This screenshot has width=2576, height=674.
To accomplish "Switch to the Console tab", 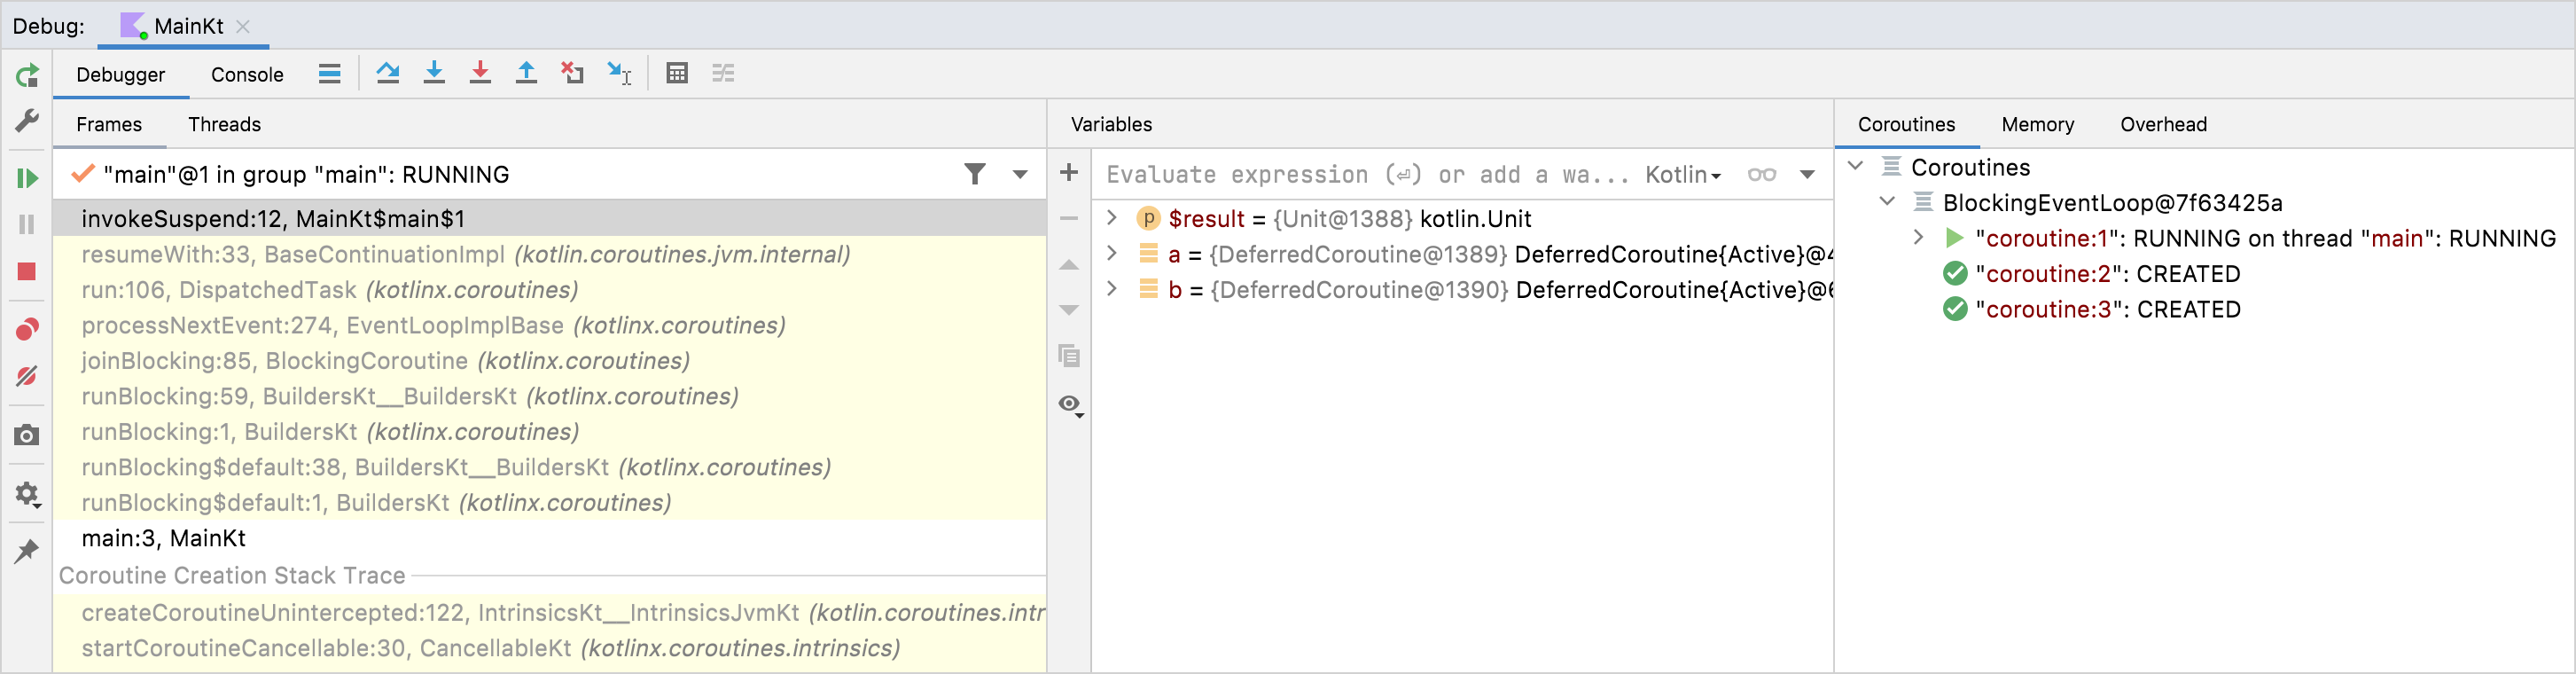I will click(x=247, y=75).
